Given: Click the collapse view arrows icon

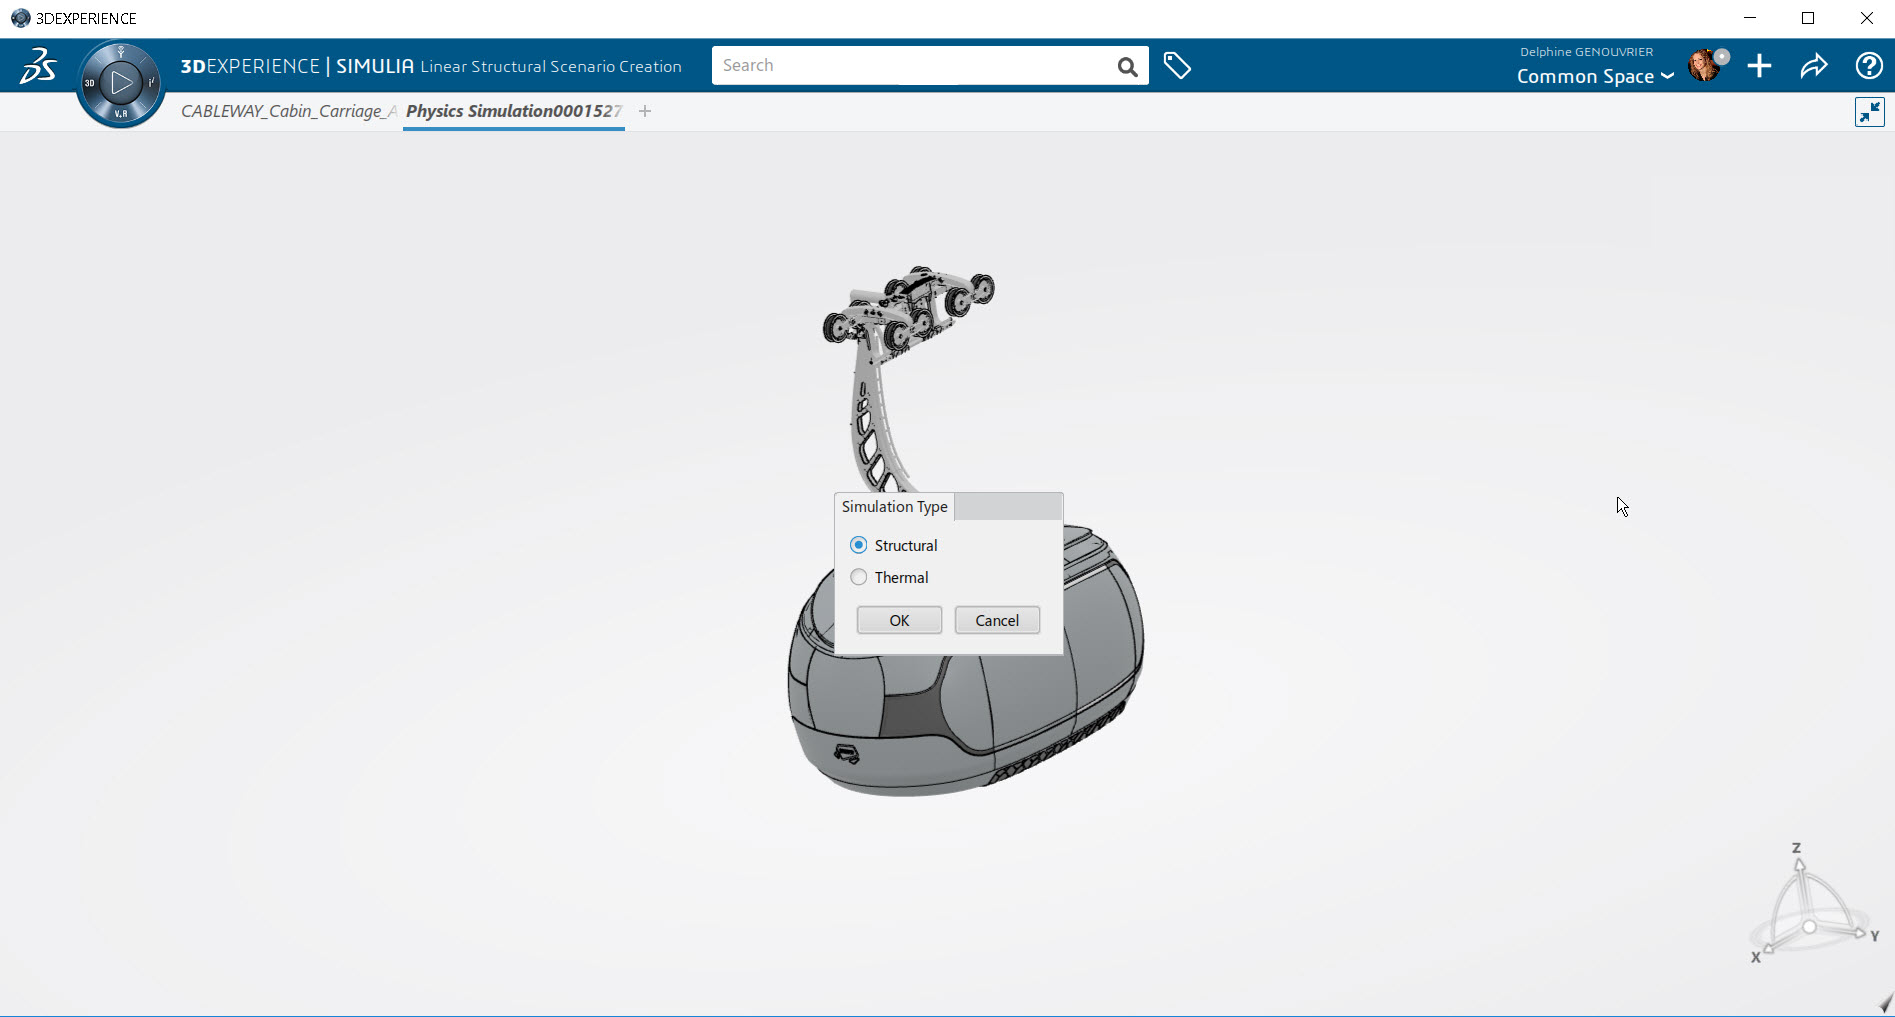Looking at the screenshot, I should [1869, 112].
